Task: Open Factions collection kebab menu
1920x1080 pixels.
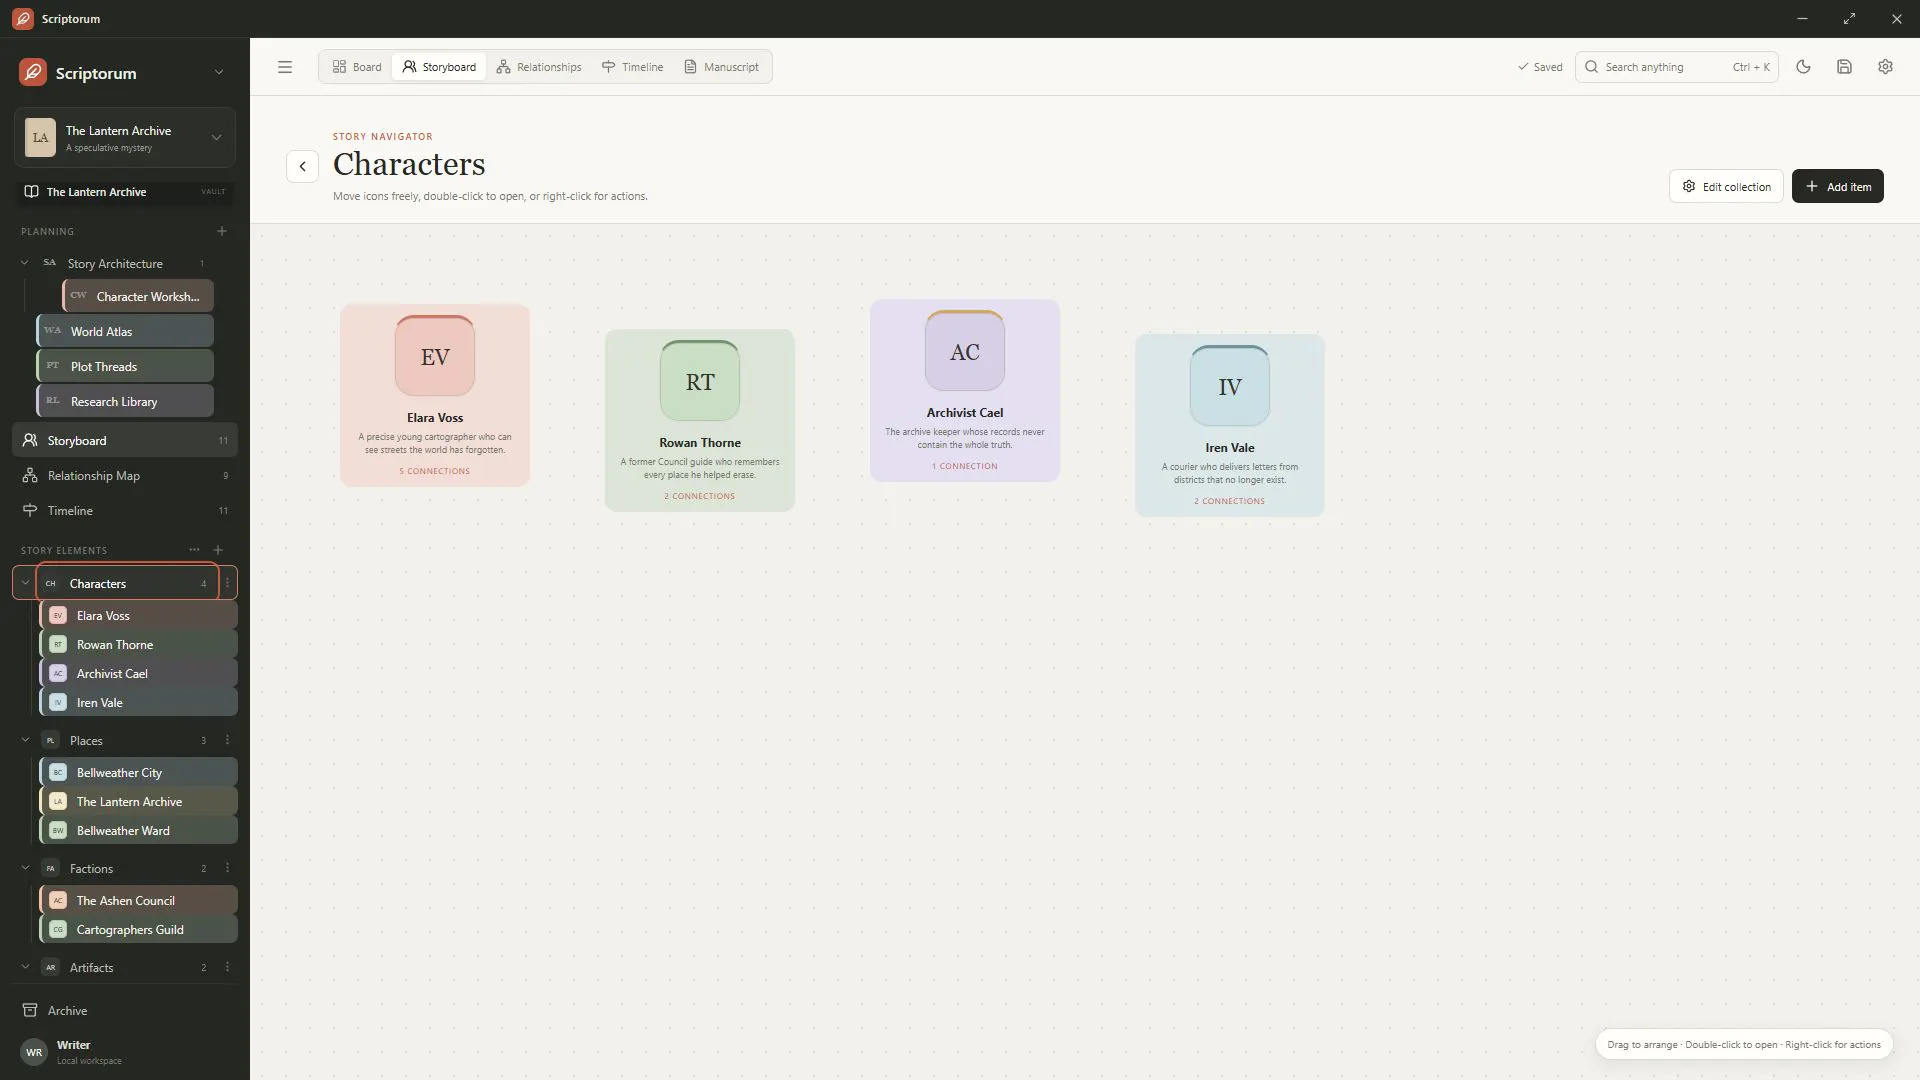Action: click(227, 868)
